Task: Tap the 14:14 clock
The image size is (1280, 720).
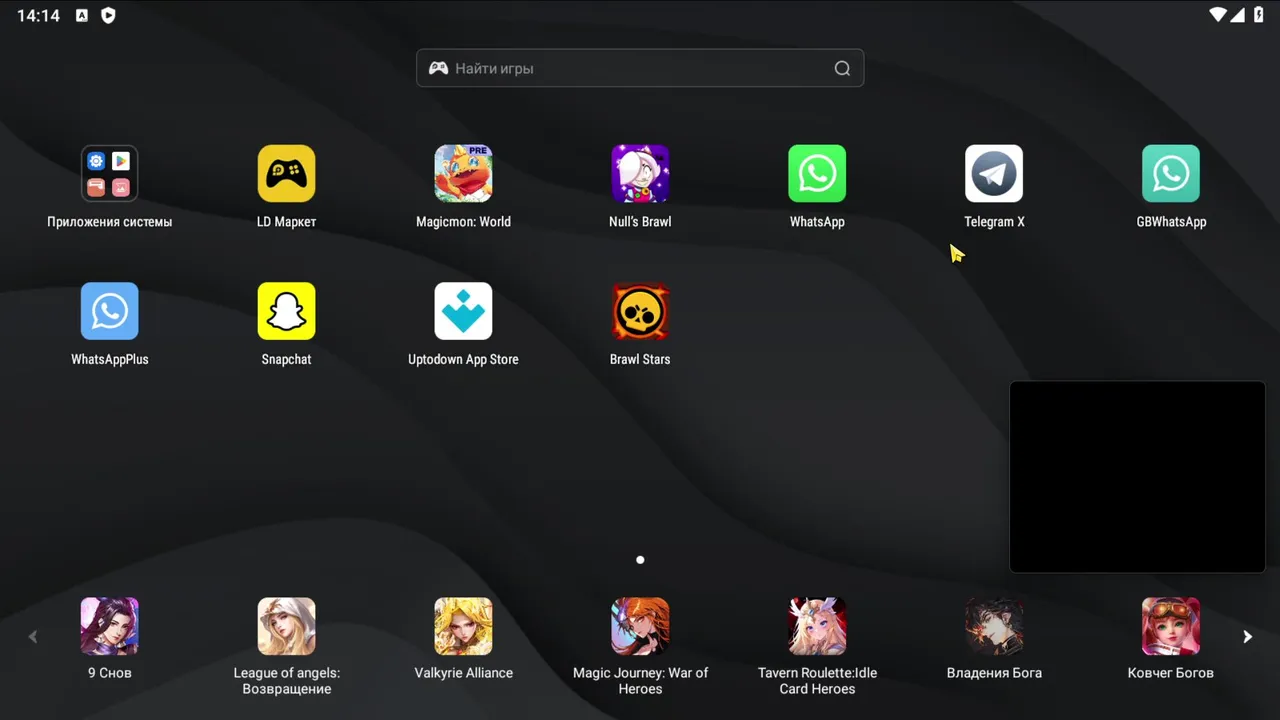Action: coord(38,16)
